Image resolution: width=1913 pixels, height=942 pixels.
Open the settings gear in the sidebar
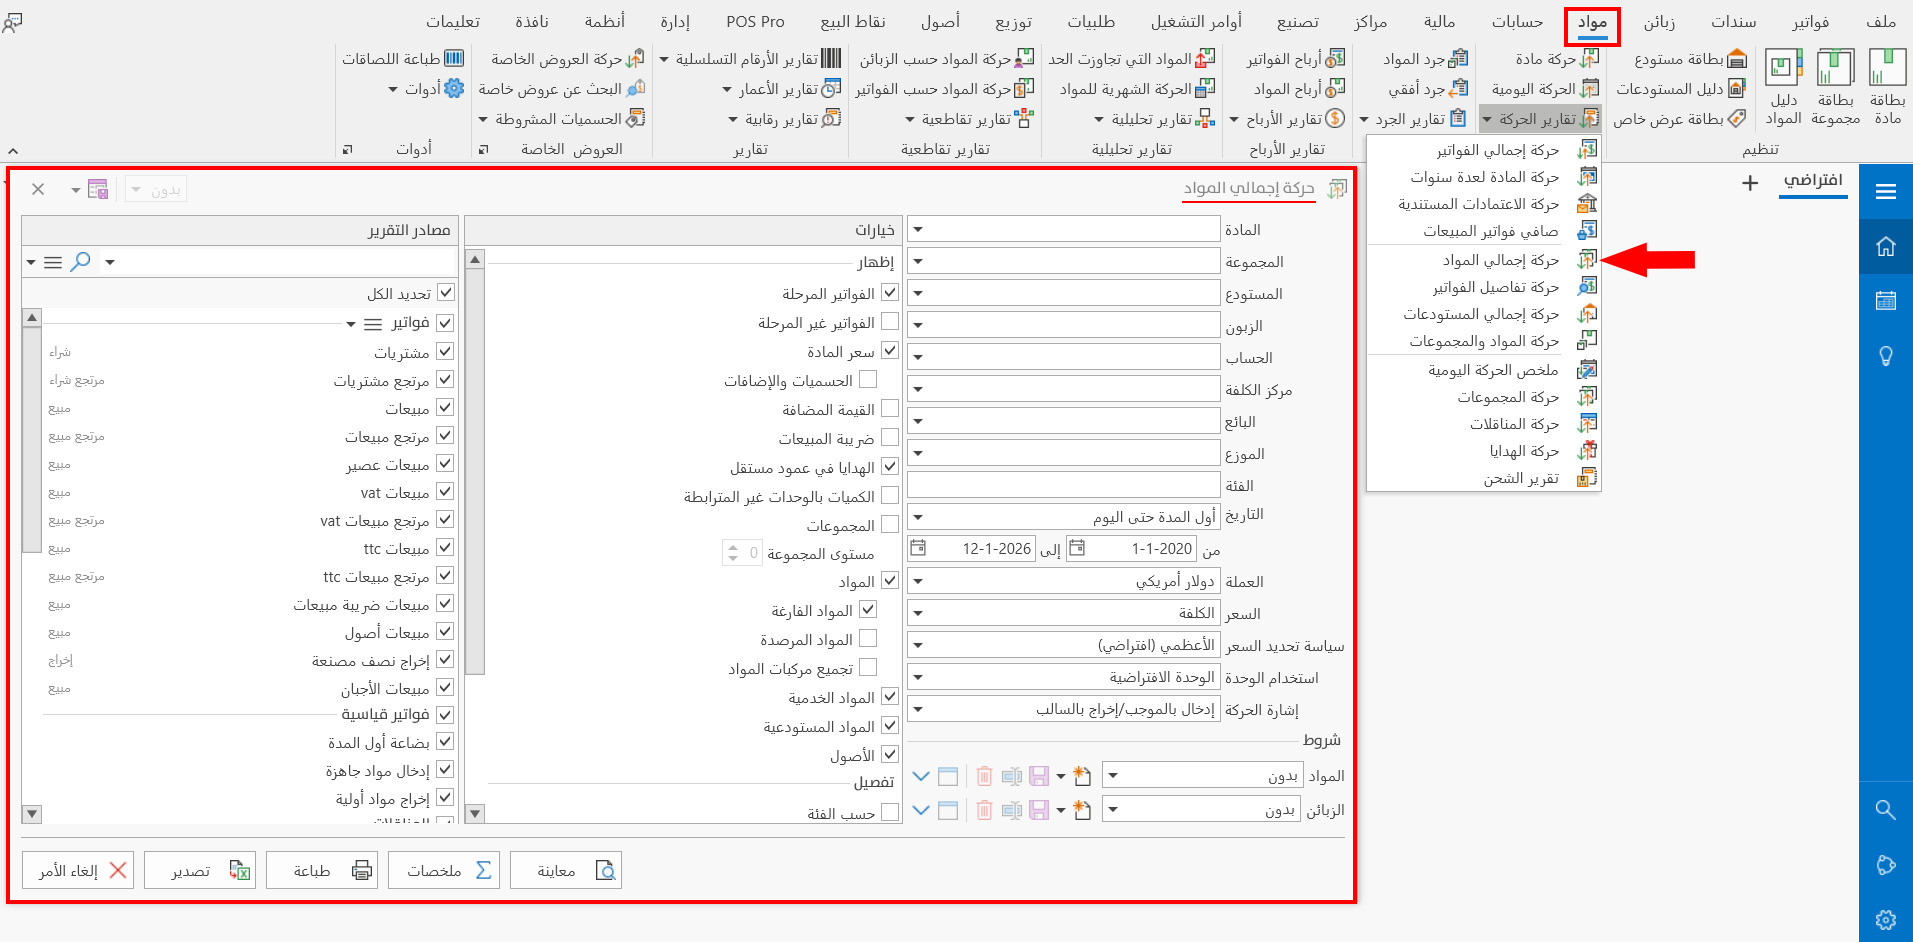[x=1886, y=919]
